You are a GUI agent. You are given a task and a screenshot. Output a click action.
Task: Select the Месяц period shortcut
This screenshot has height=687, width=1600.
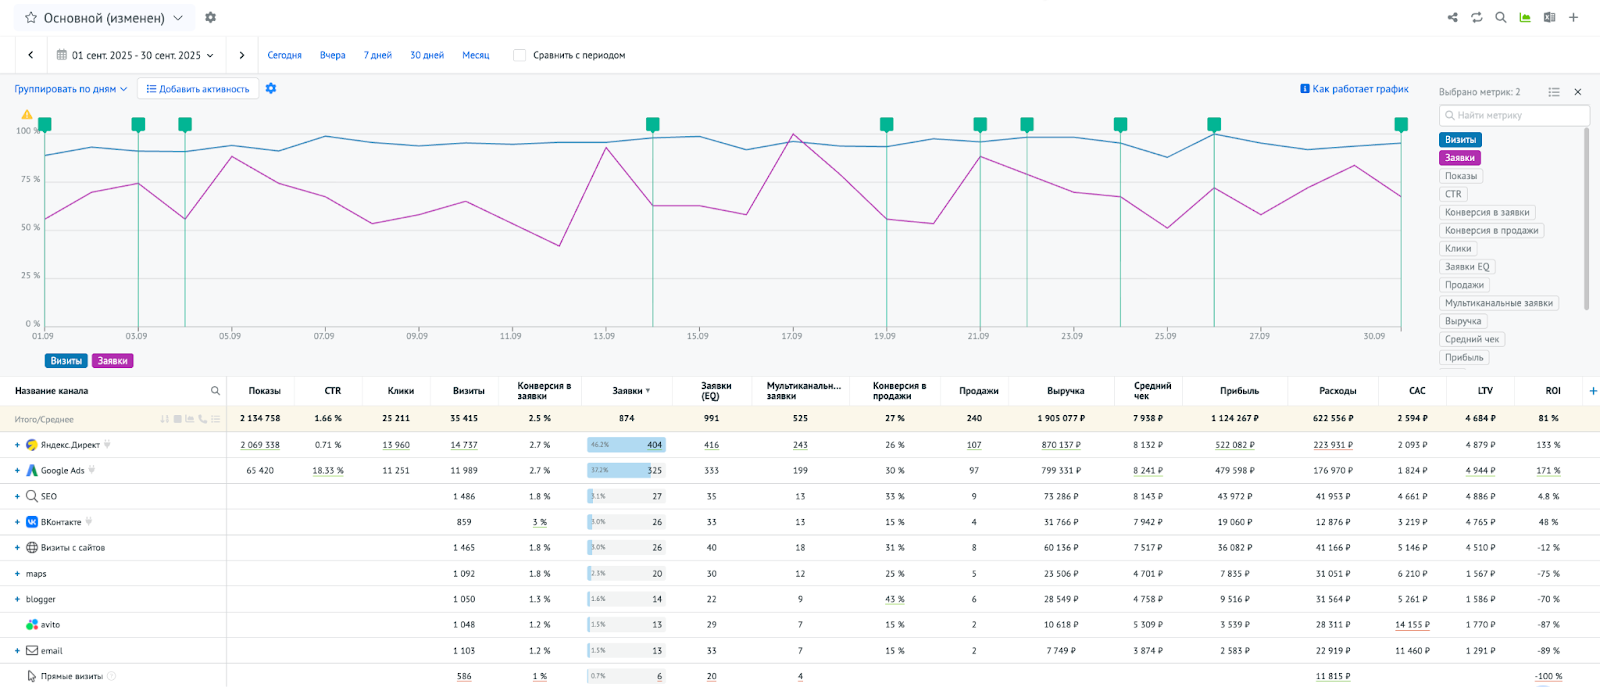(475, 55)
